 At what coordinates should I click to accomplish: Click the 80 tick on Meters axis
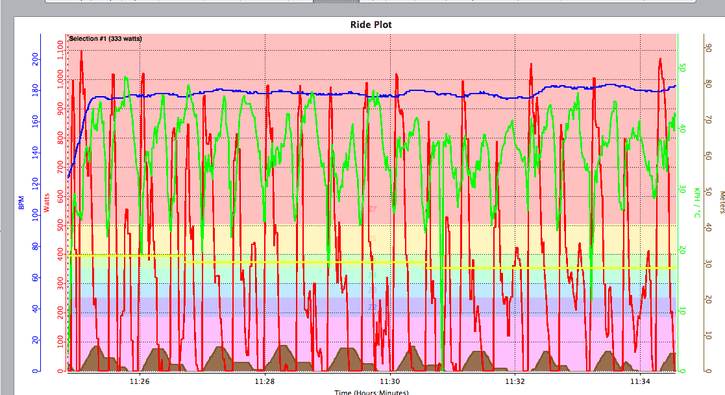708,84
